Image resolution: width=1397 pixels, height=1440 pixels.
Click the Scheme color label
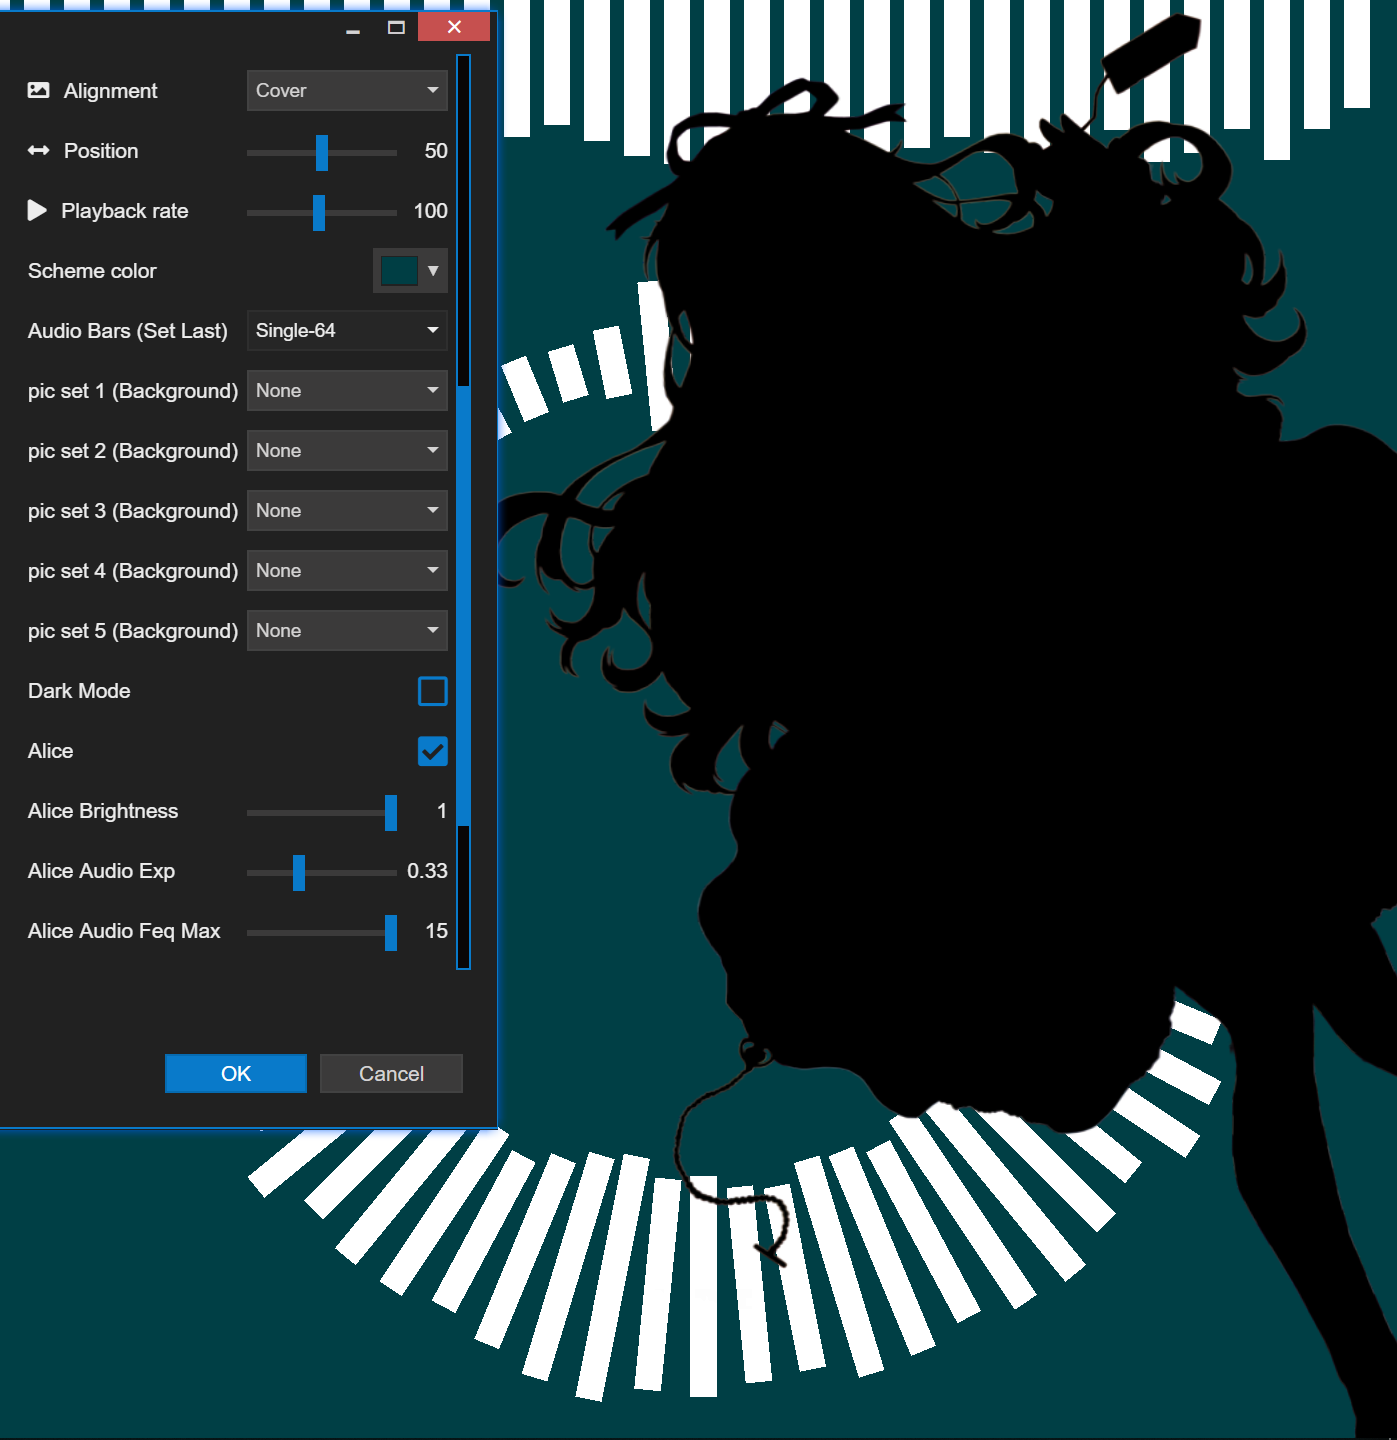coord(92,271)
